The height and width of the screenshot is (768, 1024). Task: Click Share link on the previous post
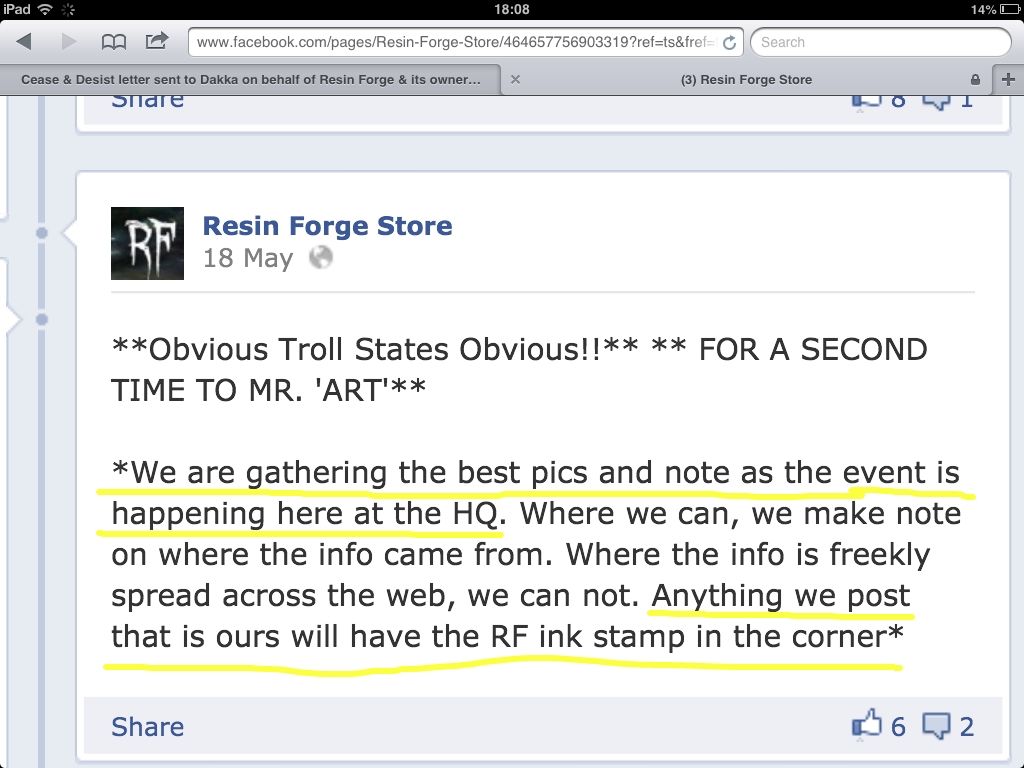pos(148,102)
